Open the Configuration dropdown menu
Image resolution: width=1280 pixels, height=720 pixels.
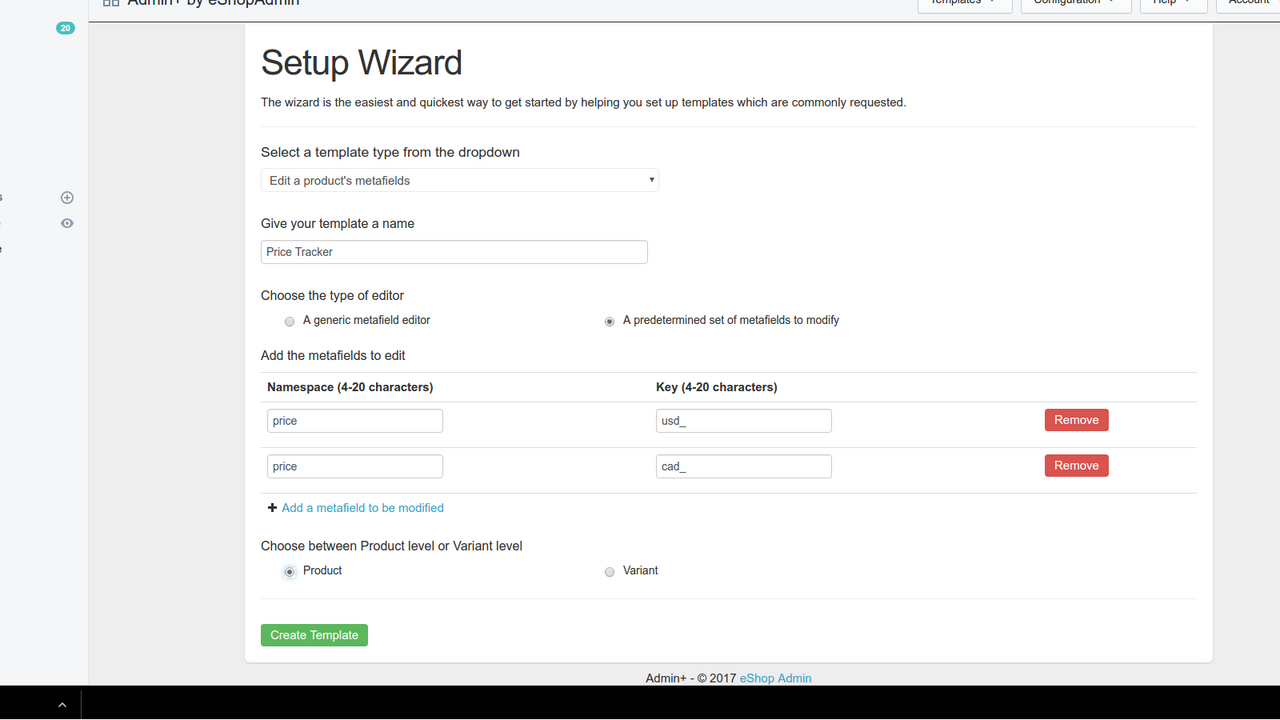1075,4
